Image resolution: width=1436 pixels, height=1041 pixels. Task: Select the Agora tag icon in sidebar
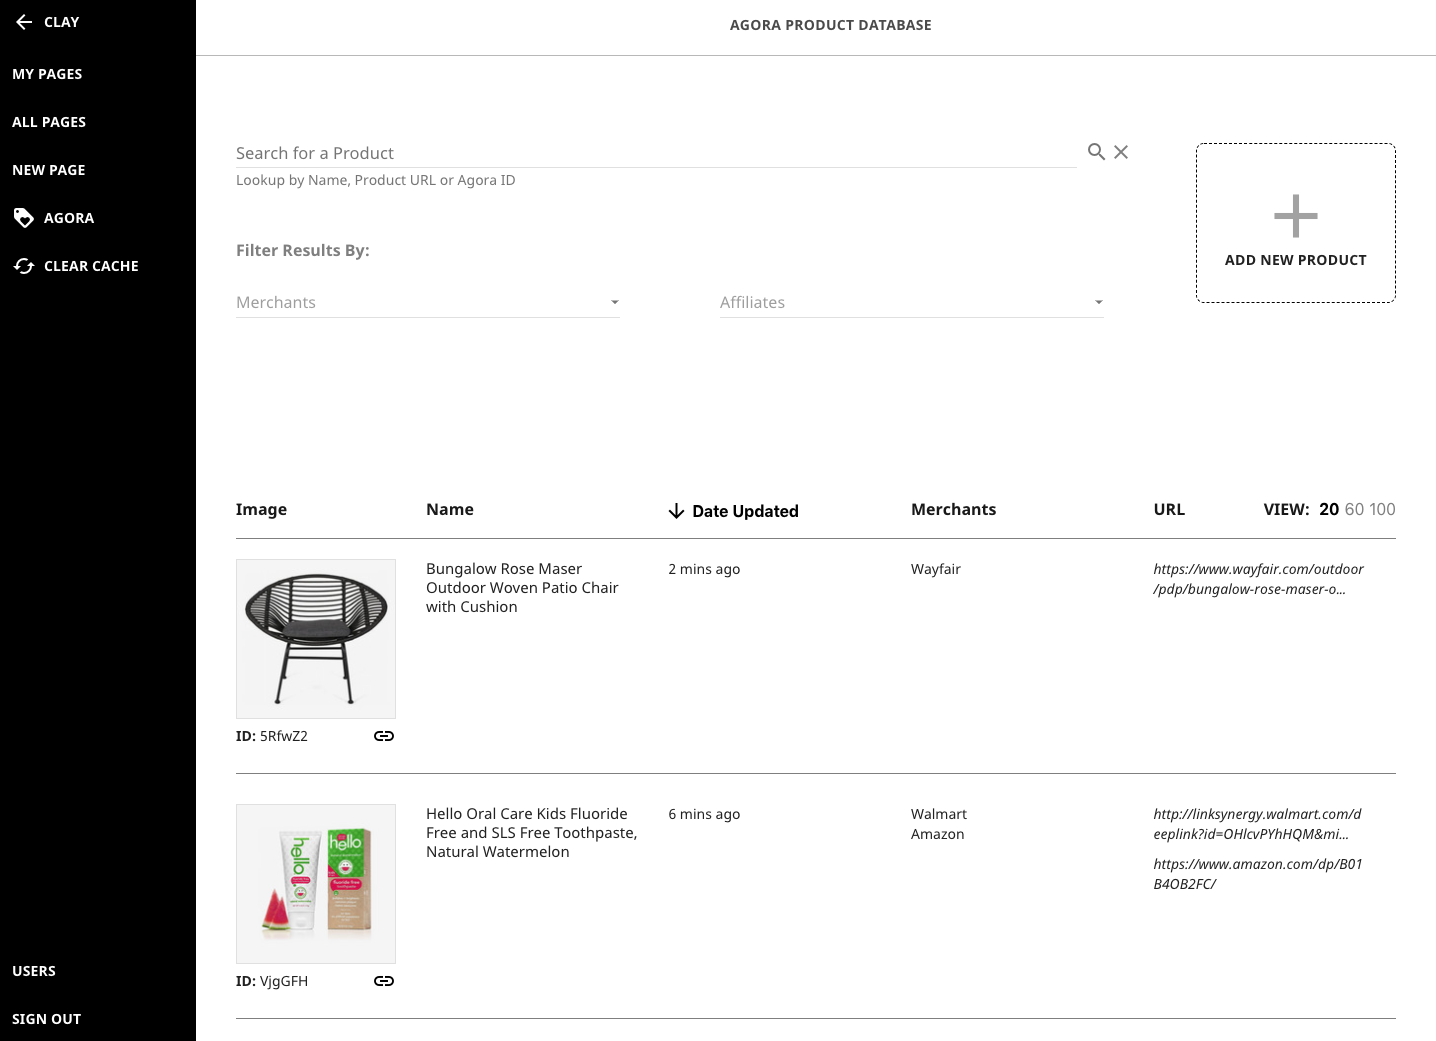[24, 217]
